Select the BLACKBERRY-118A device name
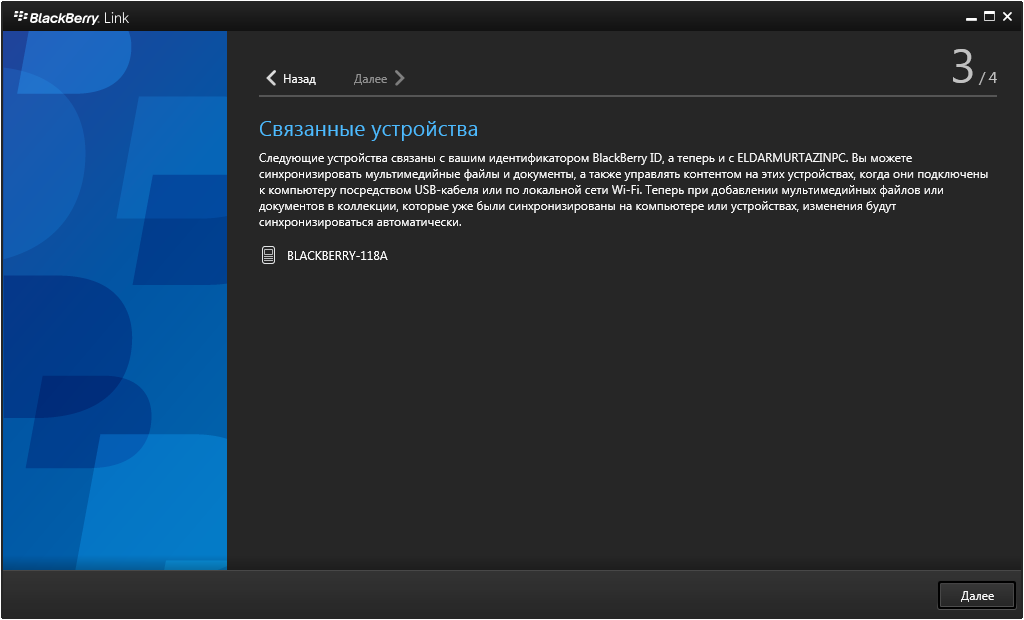Image resolution: width=1024 pixels, height=620 pixels. click(337, 255)
